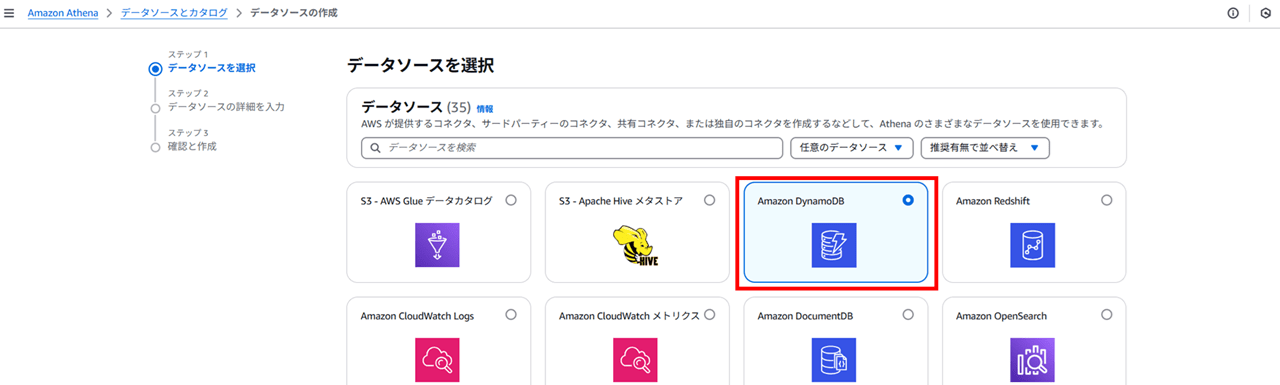The width and height of the screenshot is (1280, 385).
Task: Open the hamburger navigation menu
Action: tap(10, 13)
